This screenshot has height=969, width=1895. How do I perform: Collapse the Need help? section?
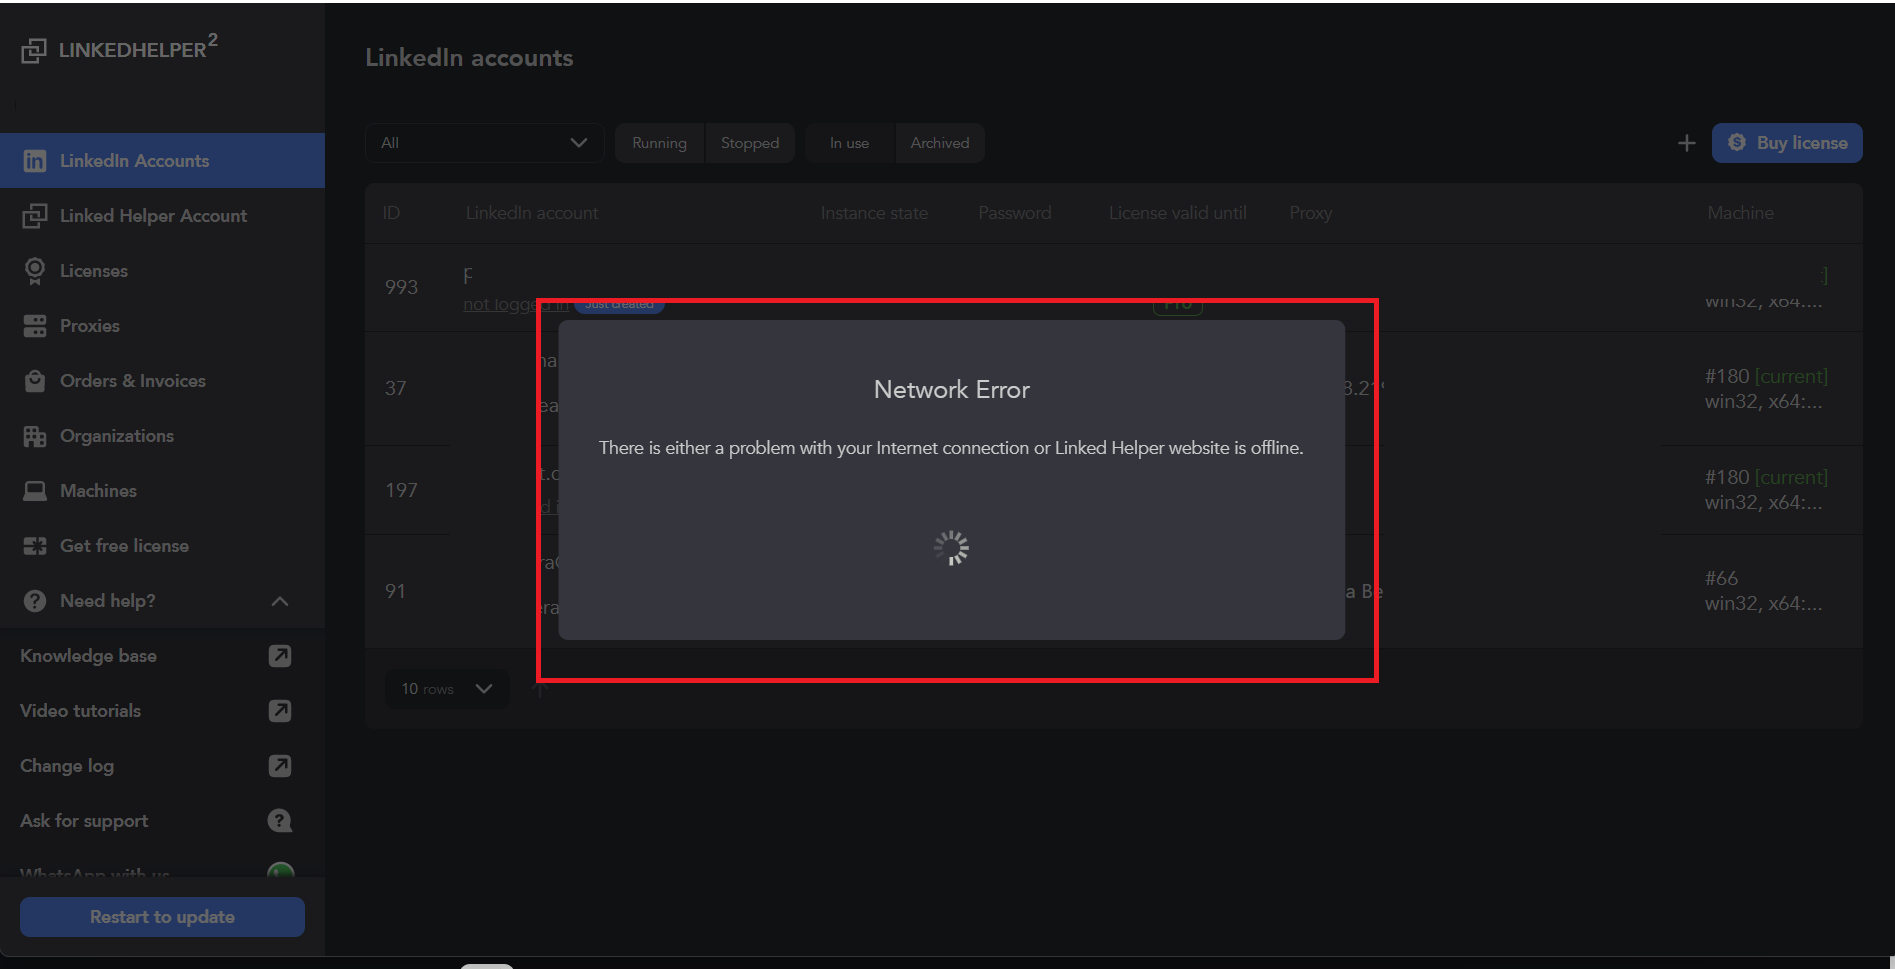pyautogui.click(x=279, y=601)
